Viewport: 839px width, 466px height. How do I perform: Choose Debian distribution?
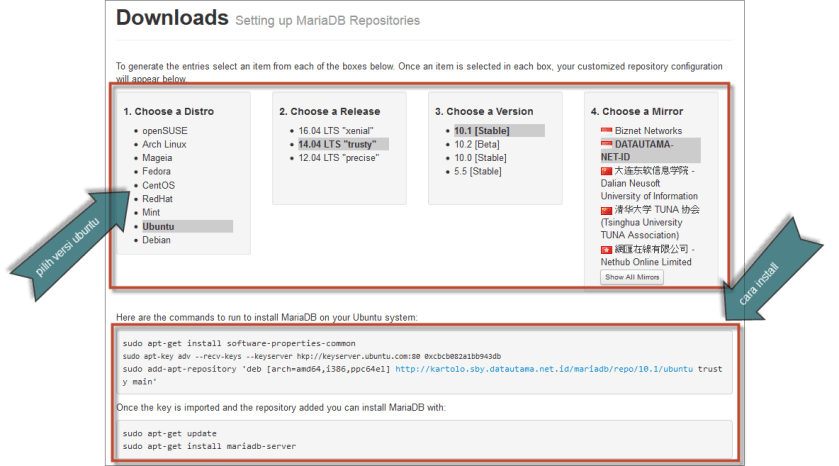(x=156, y=240)
